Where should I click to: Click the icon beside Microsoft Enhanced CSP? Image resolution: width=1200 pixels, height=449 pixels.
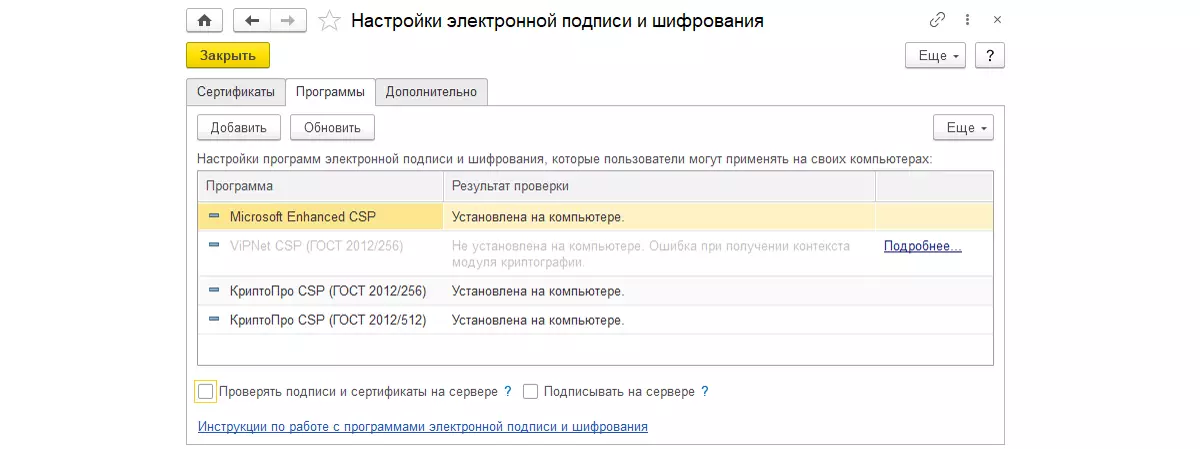click(214, 216)
